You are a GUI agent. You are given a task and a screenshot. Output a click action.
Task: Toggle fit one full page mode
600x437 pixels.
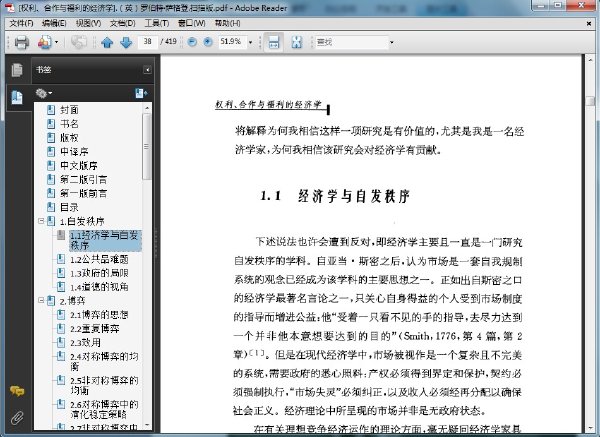297,42
